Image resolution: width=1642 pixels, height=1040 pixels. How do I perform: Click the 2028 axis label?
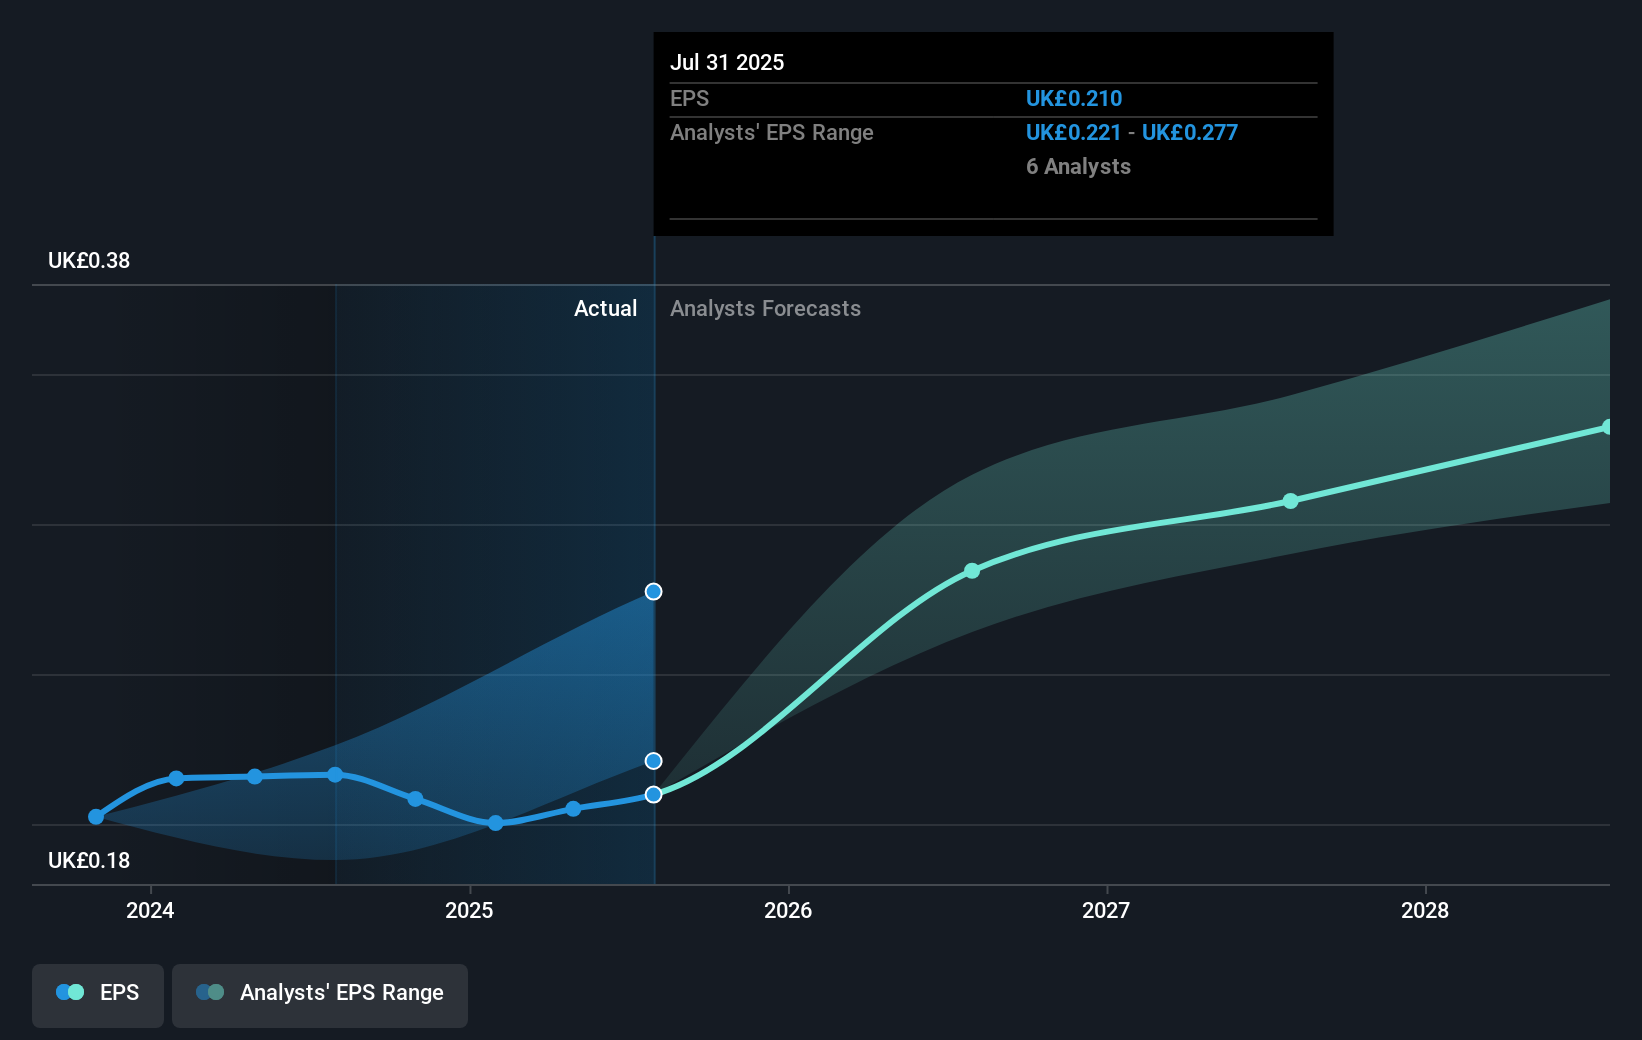click(1426, 911)
